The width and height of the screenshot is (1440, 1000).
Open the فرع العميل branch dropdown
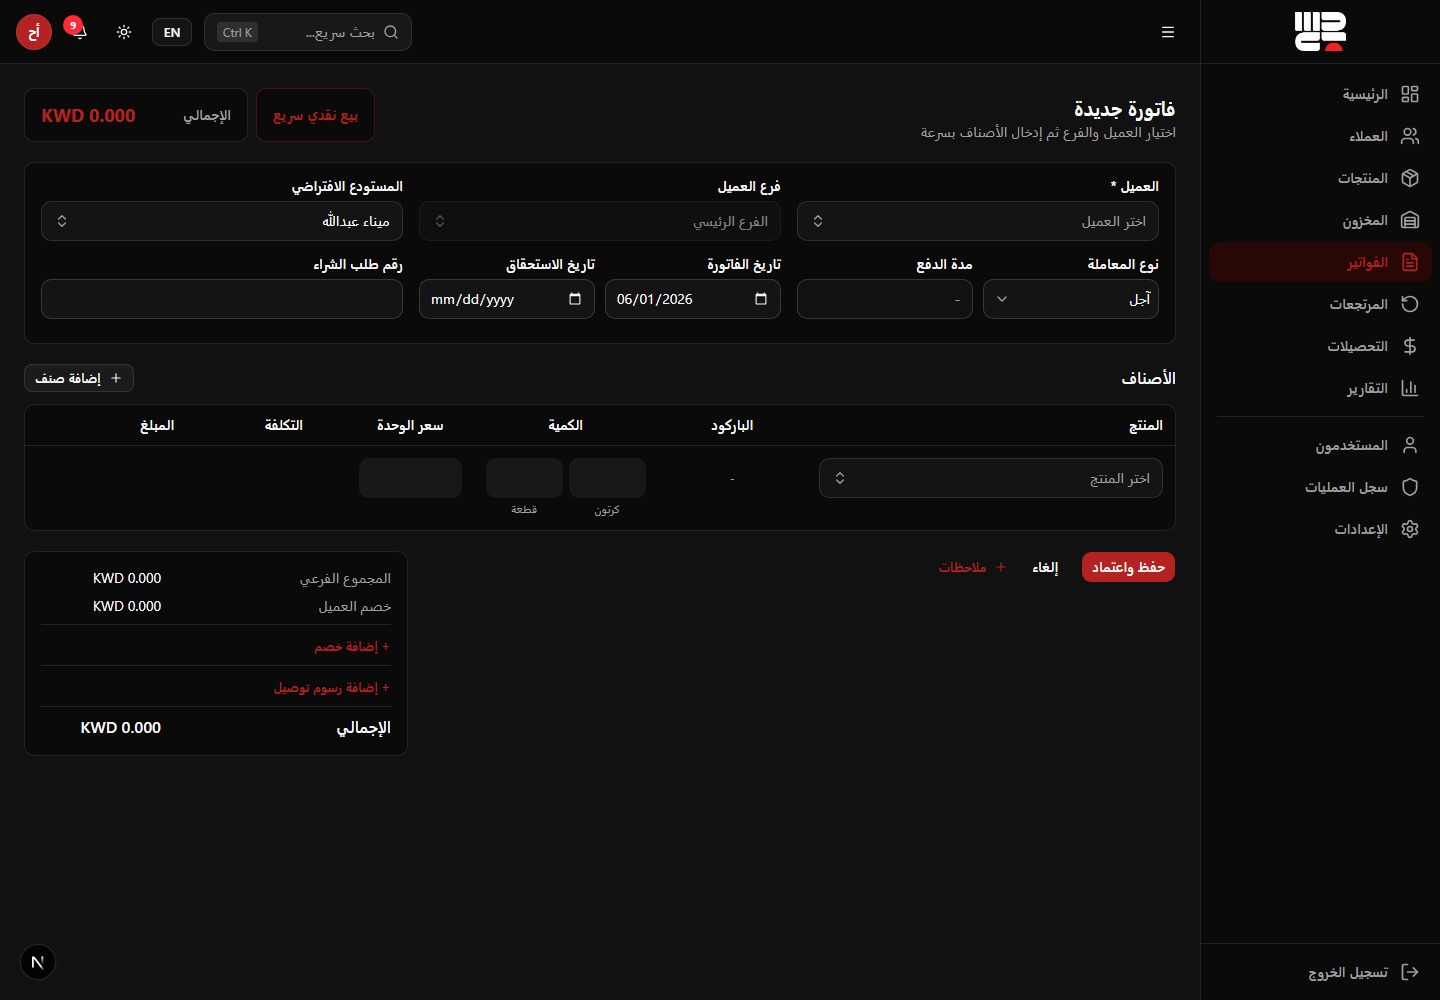[600, 221]
